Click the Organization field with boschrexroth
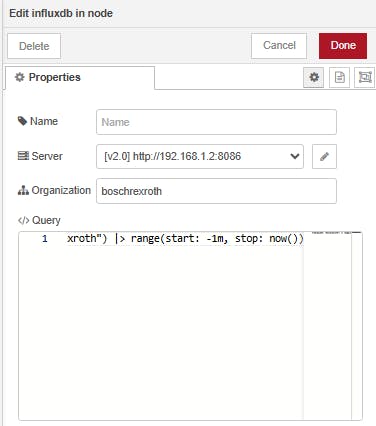Image resolution: width=376 pixels, height=426 pixels. coord(216,191)
